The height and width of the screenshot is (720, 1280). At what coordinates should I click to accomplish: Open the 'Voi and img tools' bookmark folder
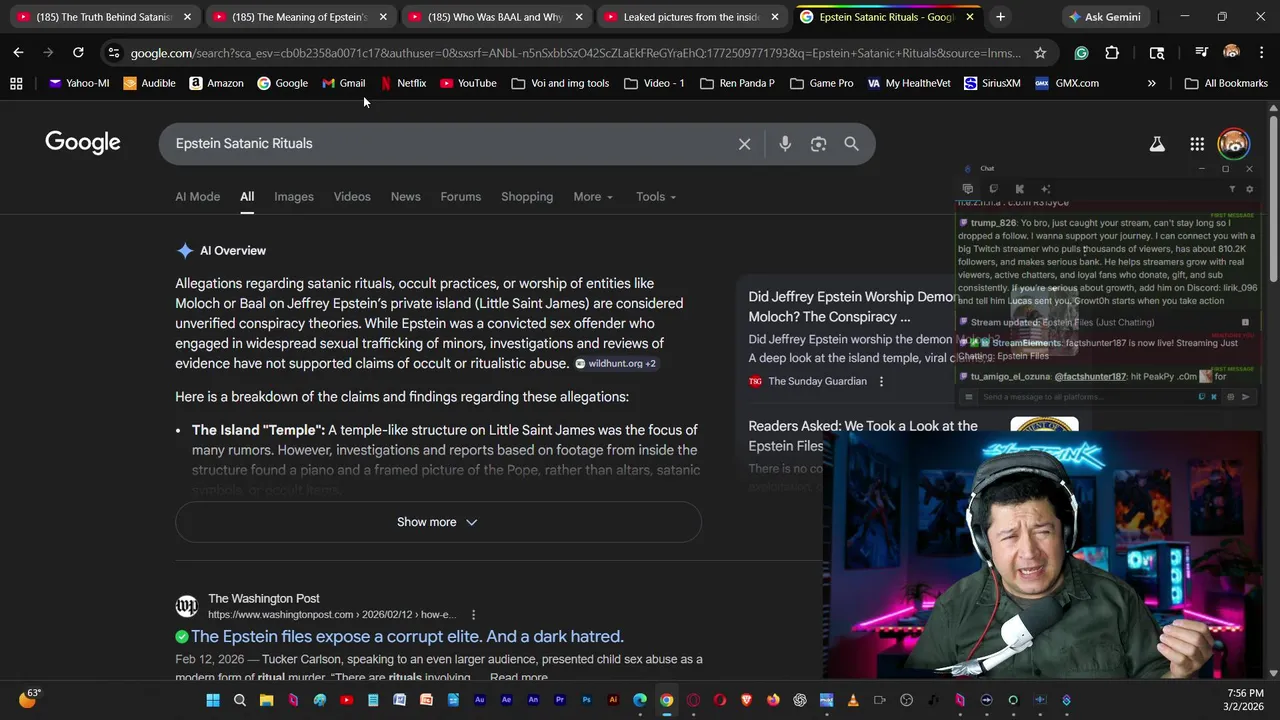[560, 83]
